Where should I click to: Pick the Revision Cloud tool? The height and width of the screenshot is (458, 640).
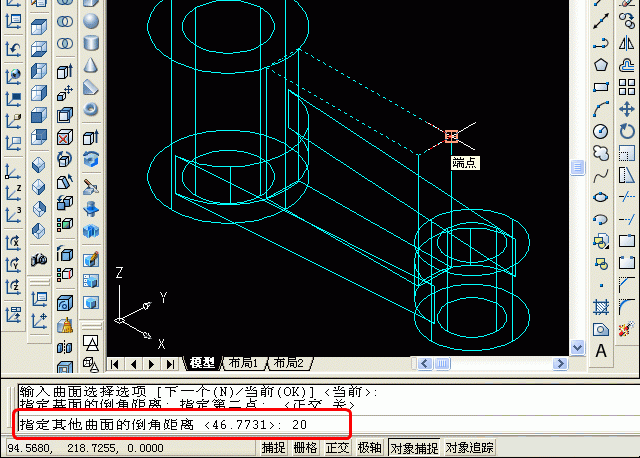pyautogui.click(x=601, y=152)
